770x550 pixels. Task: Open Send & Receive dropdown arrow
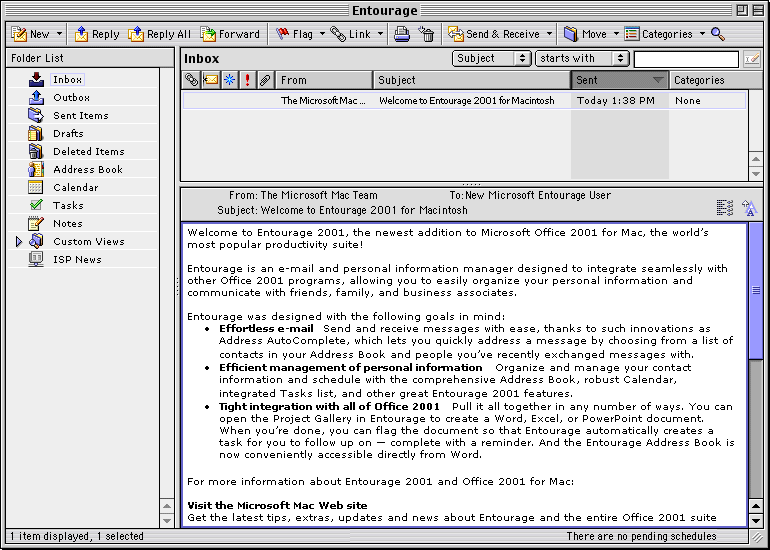click(549, 34)
